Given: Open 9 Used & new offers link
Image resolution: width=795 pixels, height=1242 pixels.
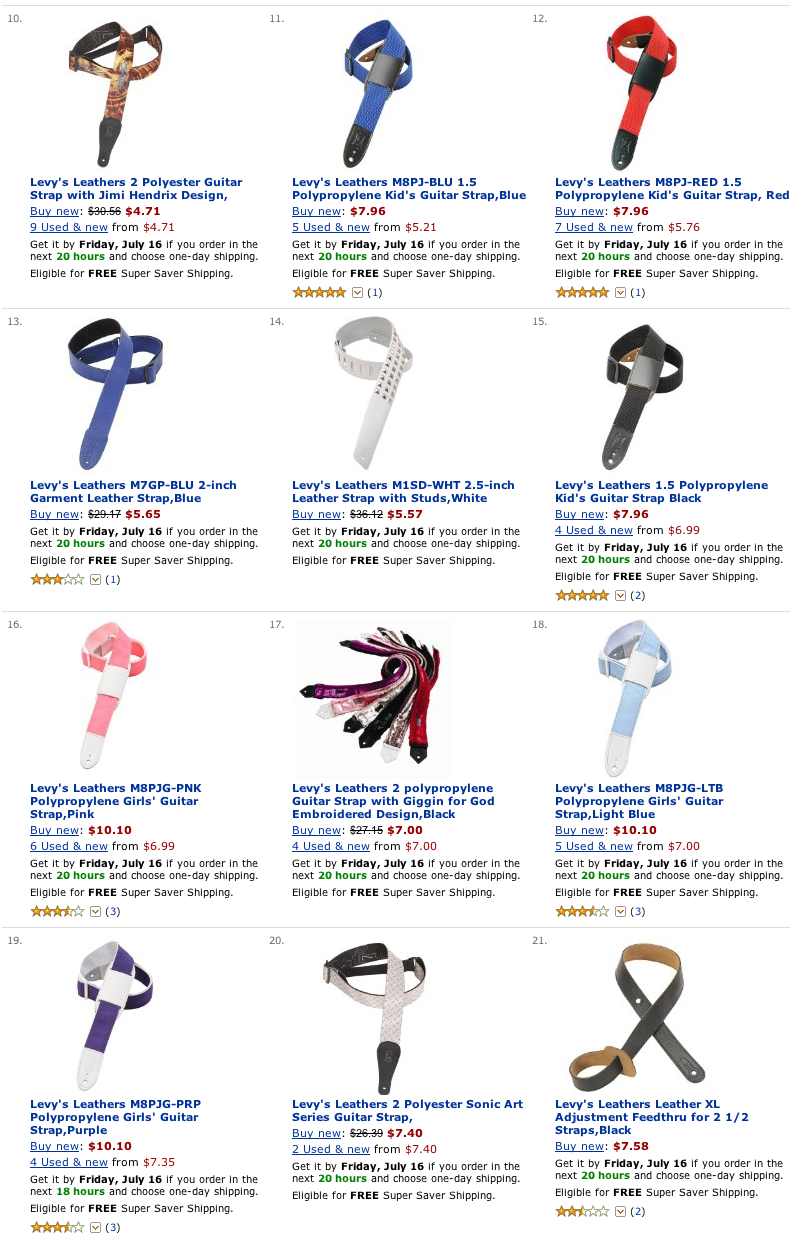Looking at the screenshot, I should point(69,228).
